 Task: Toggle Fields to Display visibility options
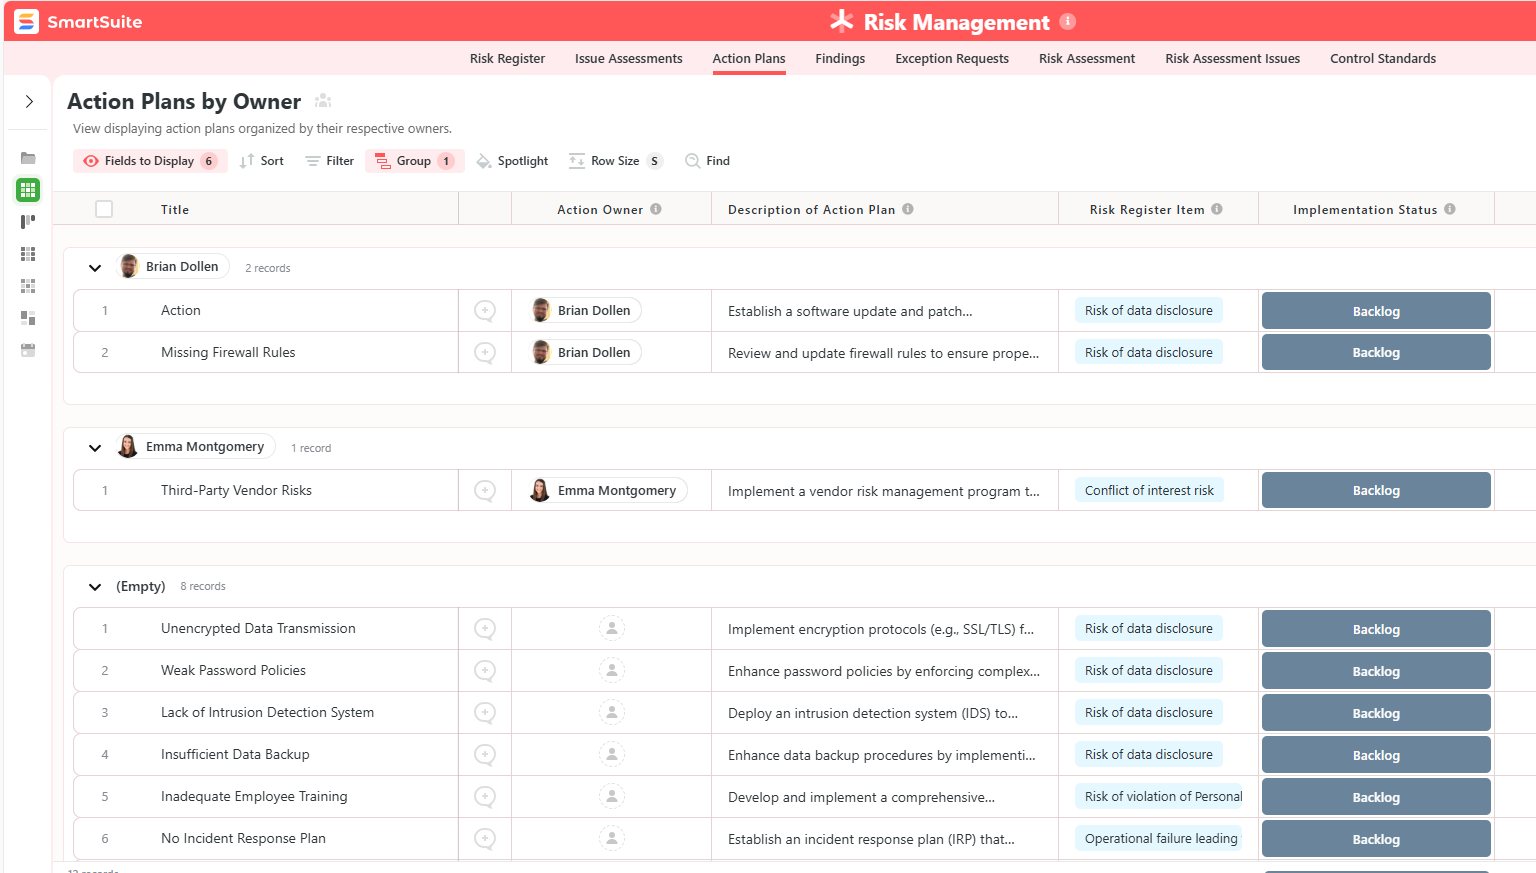149,161
